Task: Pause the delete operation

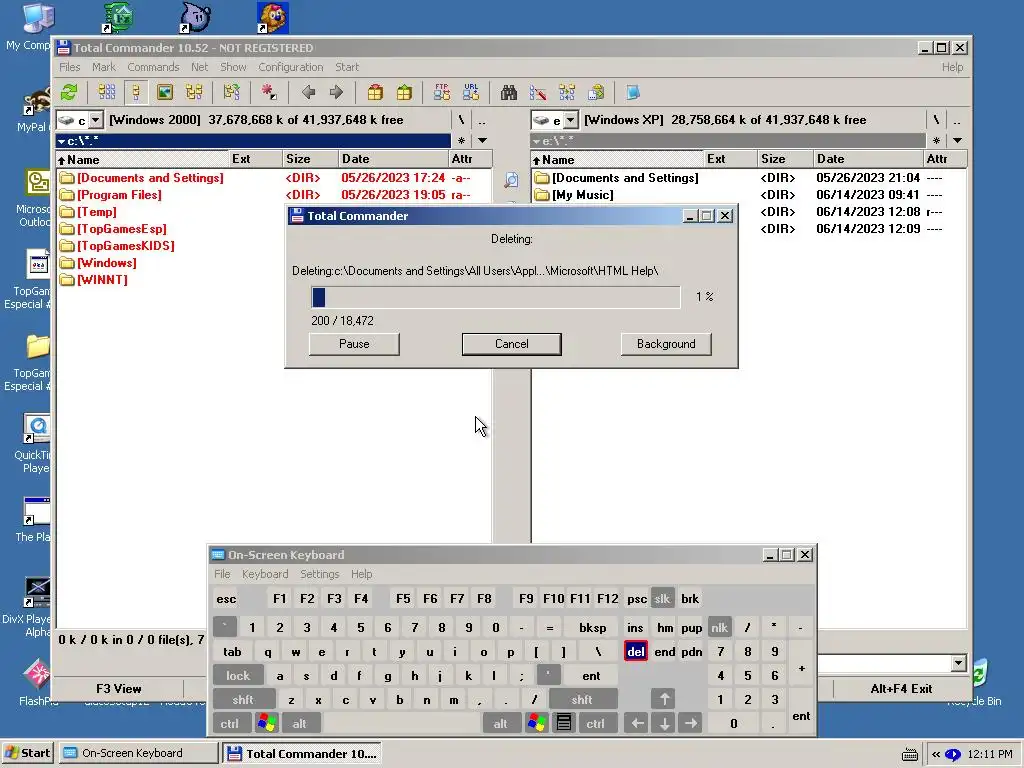Action: tap(354, 344)
